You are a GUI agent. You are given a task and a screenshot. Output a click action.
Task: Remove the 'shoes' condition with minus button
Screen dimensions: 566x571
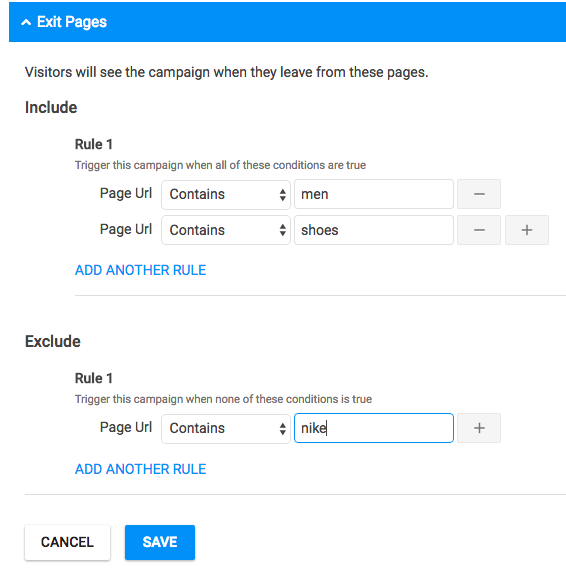click(479, 230)
